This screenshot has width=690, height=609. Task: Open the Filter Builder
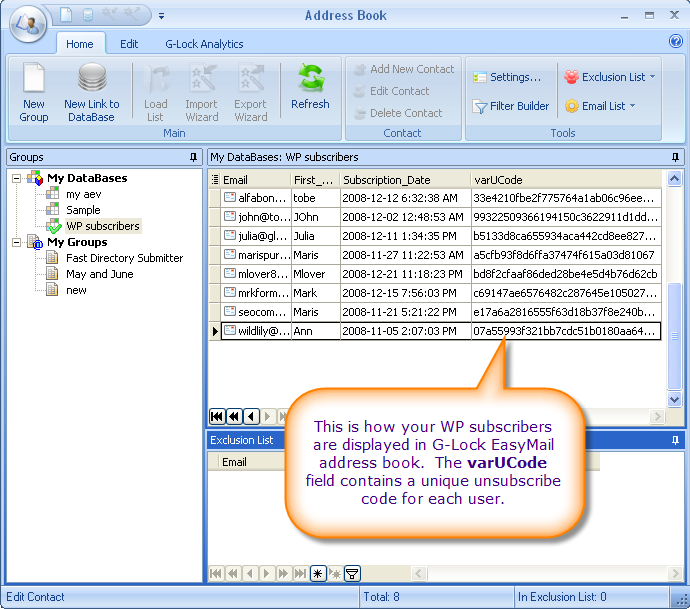tap(511, 106)
